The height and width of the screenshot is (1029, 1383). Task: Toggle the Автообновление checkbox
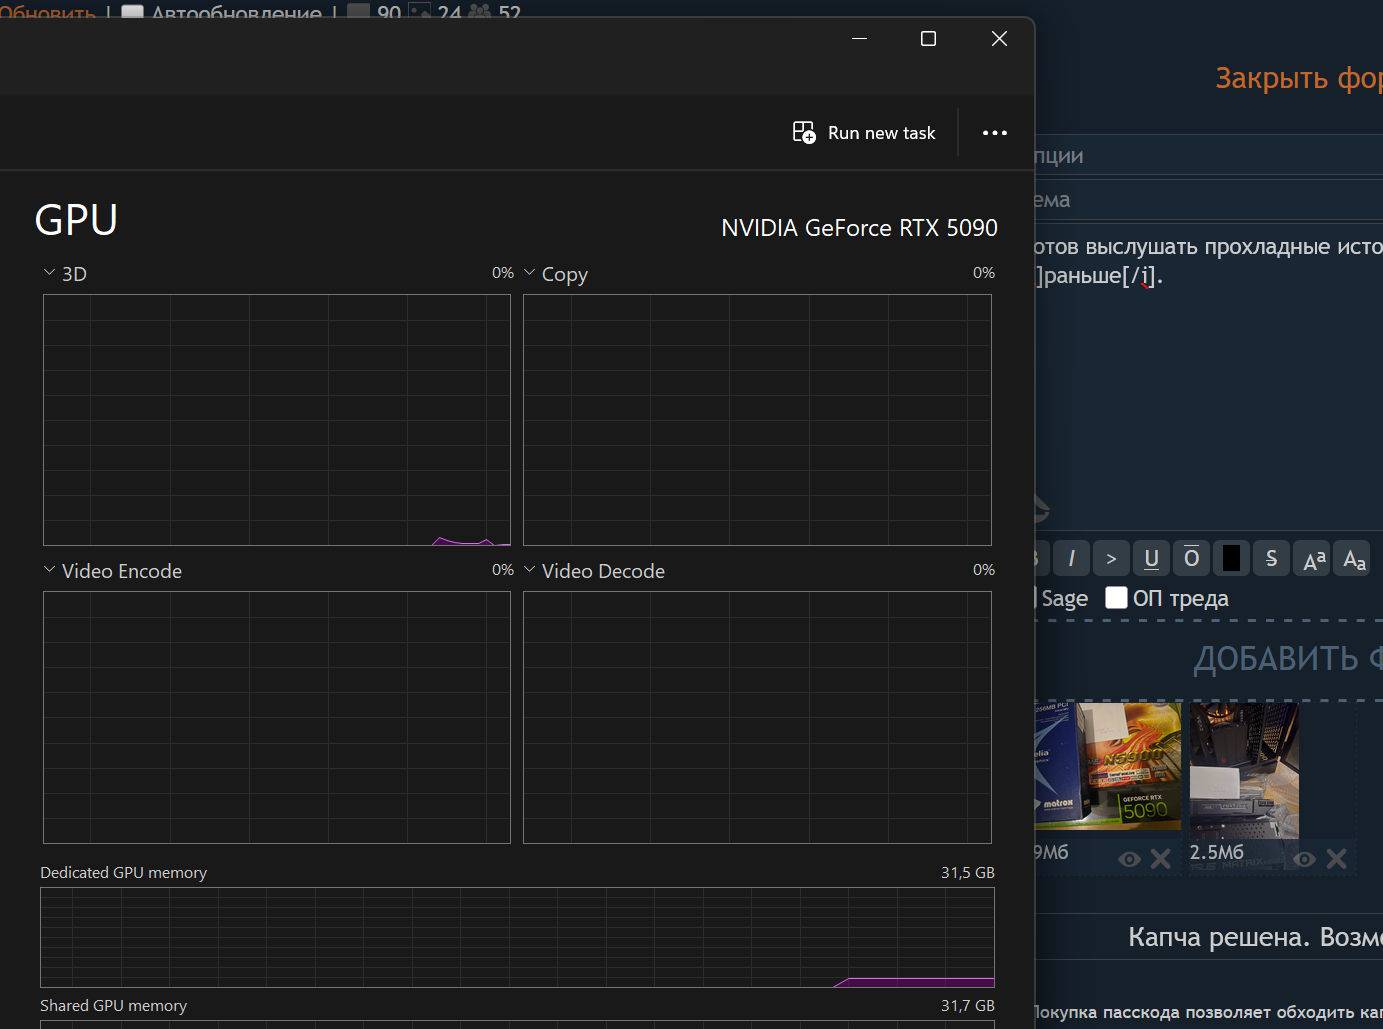133,13
